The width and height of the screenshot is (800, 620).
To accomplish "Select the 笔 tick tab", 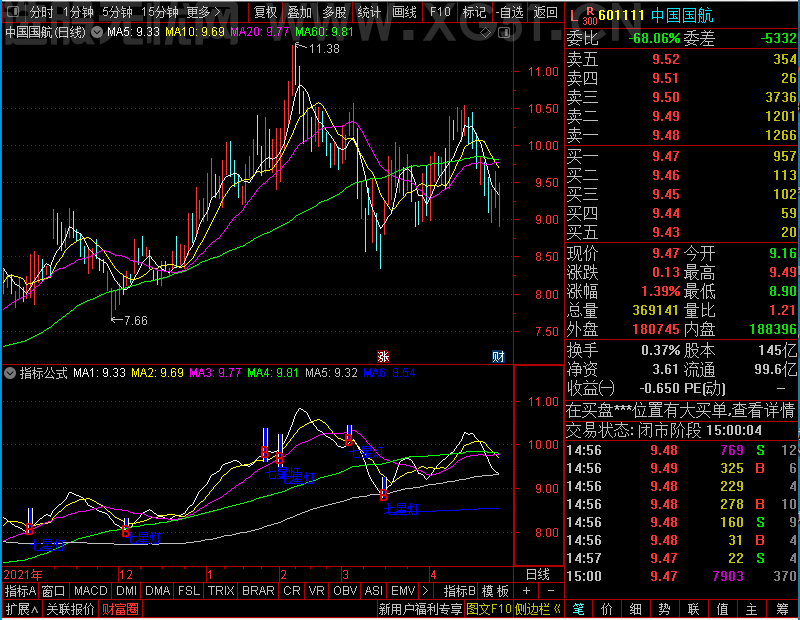I will tap(578, 609).
